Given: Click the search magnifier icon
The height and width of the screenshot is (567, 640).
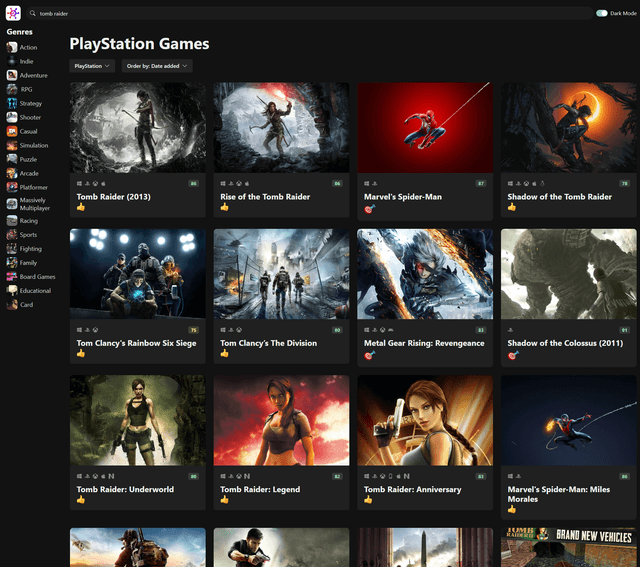Looking at the screenshot, I should click(33, 14).
